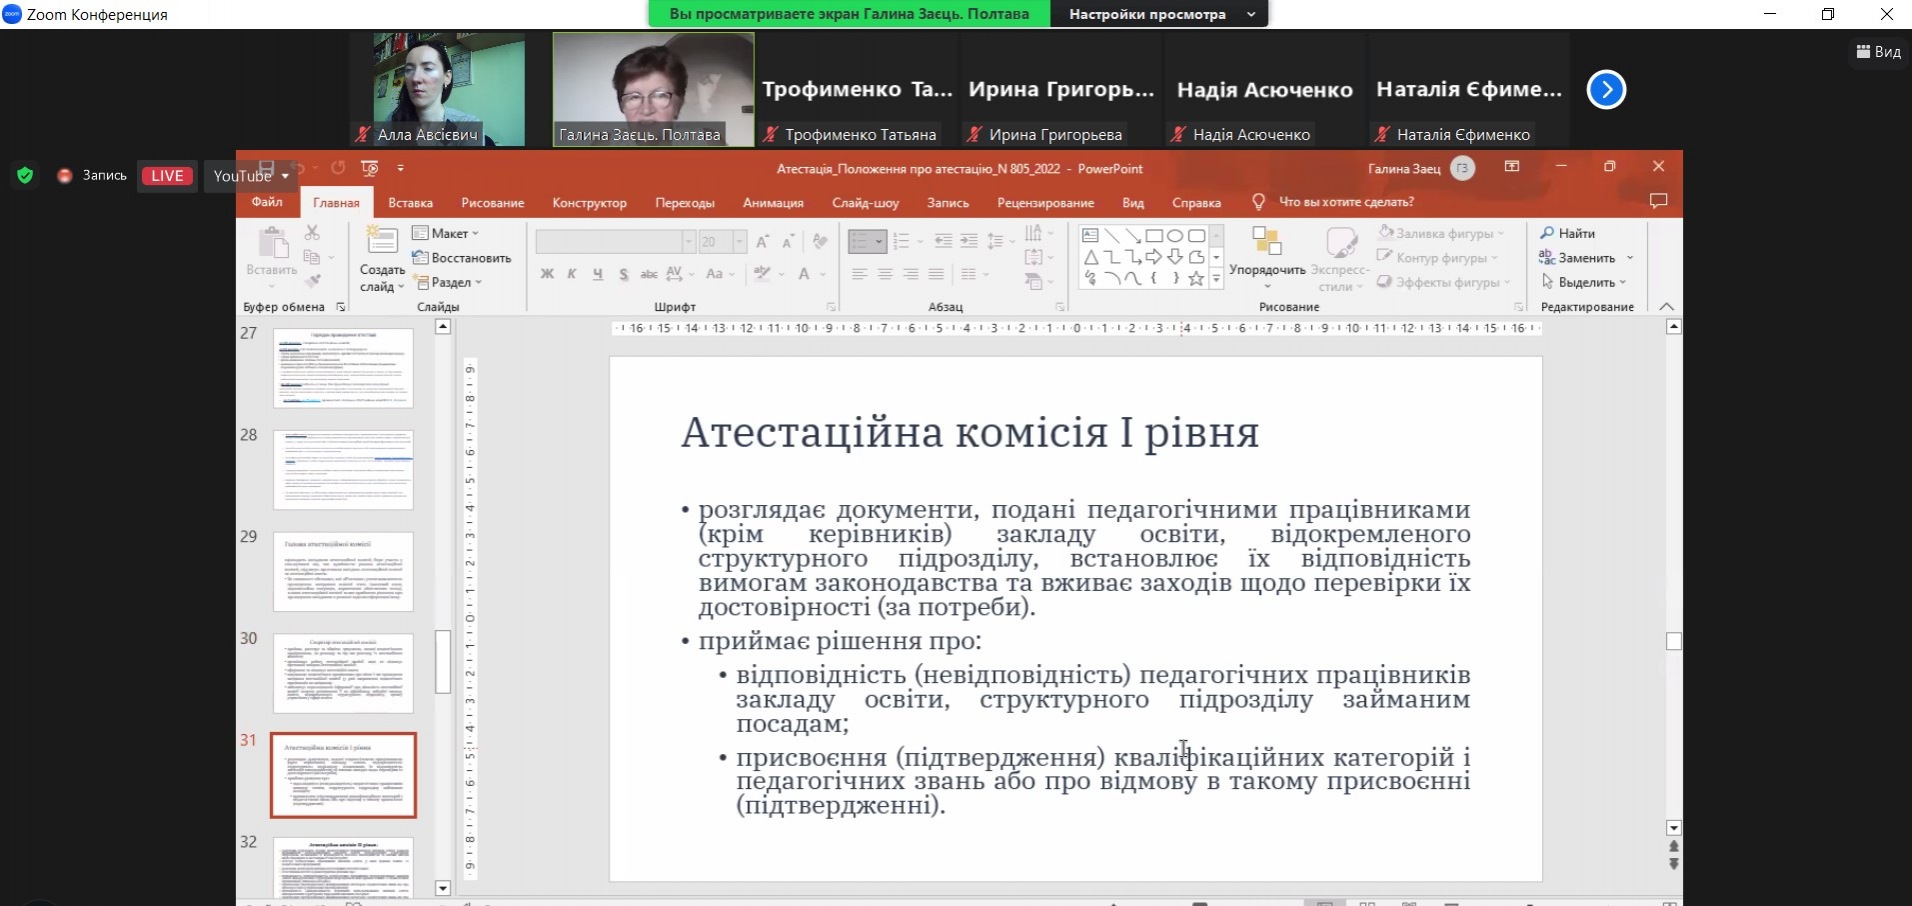Toggle the Italic (К) formatting button

(x=572, y=274)
